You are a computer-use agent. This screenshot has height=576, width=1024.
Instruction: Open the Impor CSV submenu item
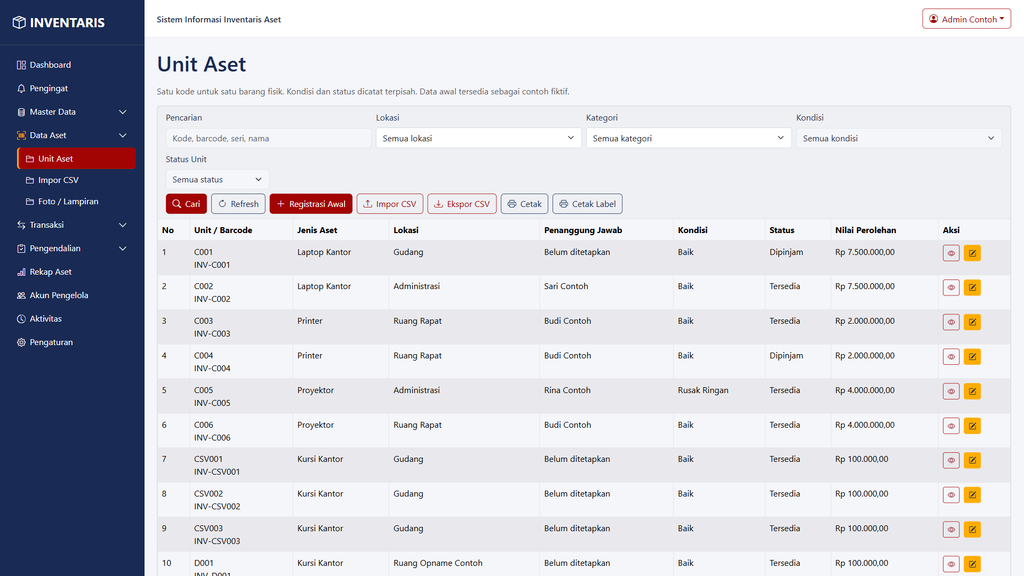coord(76,180)
